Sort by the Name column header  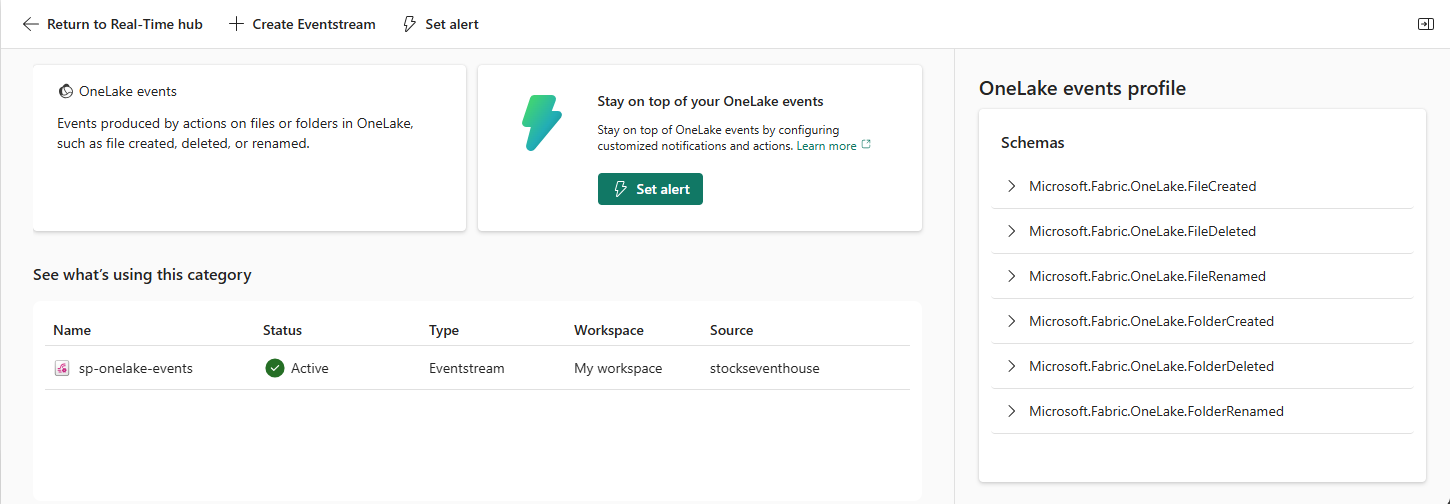coord(72,330)
